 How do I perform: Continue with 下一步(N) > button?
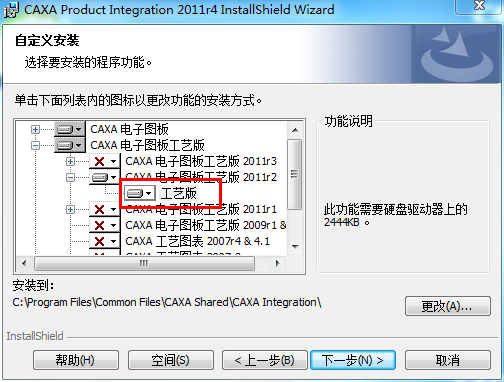[353, 360]
